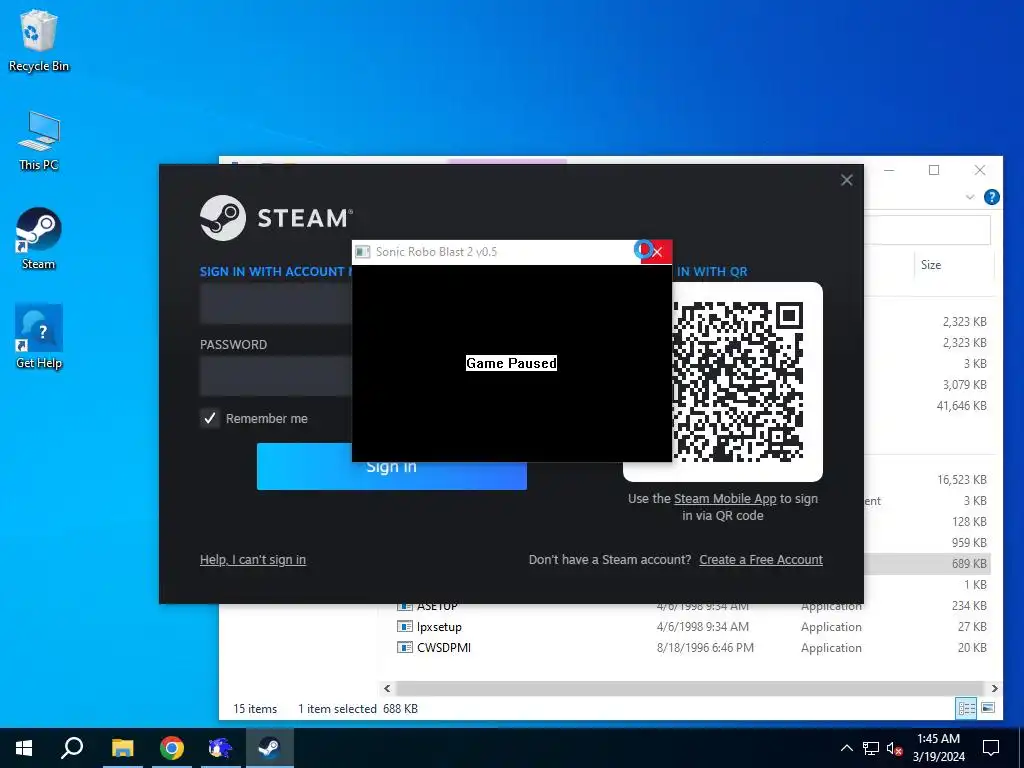Screen dimensions: 1024x768
Task: Click the Sonic Robo Blast 2 title bar
Action: point(496,252)
